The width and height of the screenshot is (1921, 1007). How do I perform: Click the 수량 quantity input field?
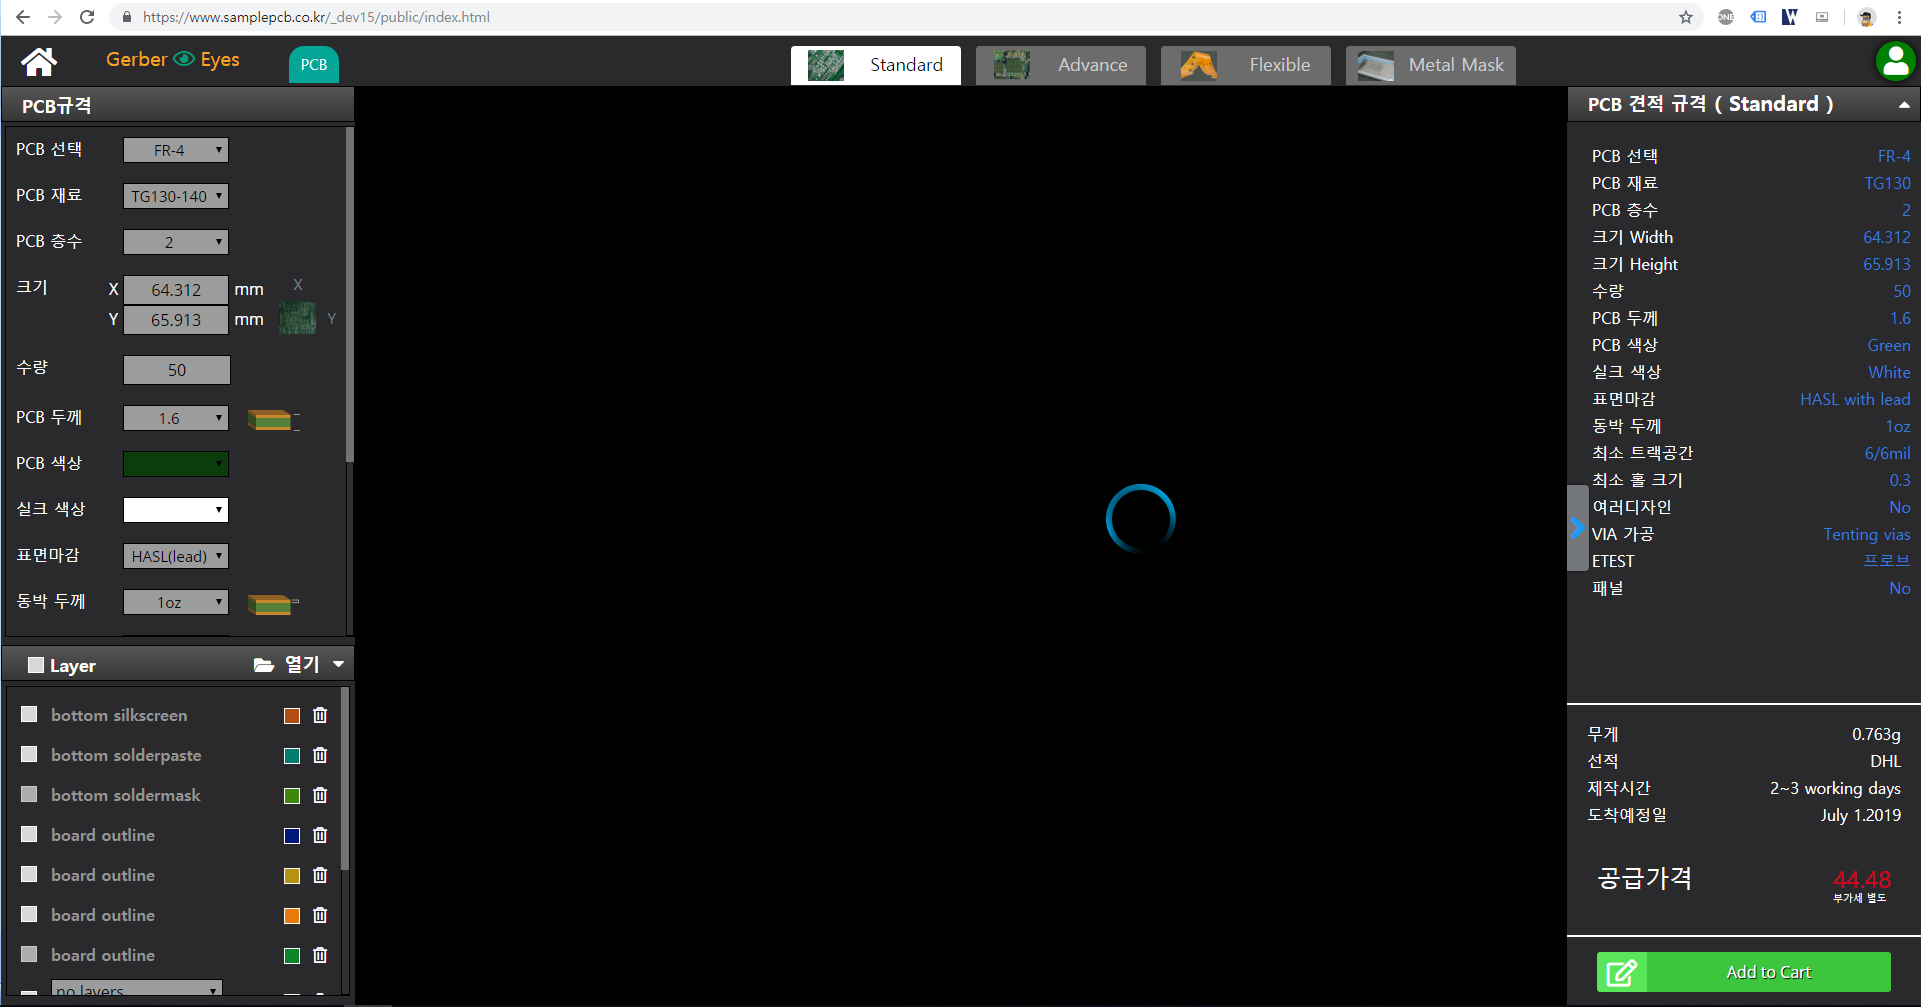(x=177, y=370)
